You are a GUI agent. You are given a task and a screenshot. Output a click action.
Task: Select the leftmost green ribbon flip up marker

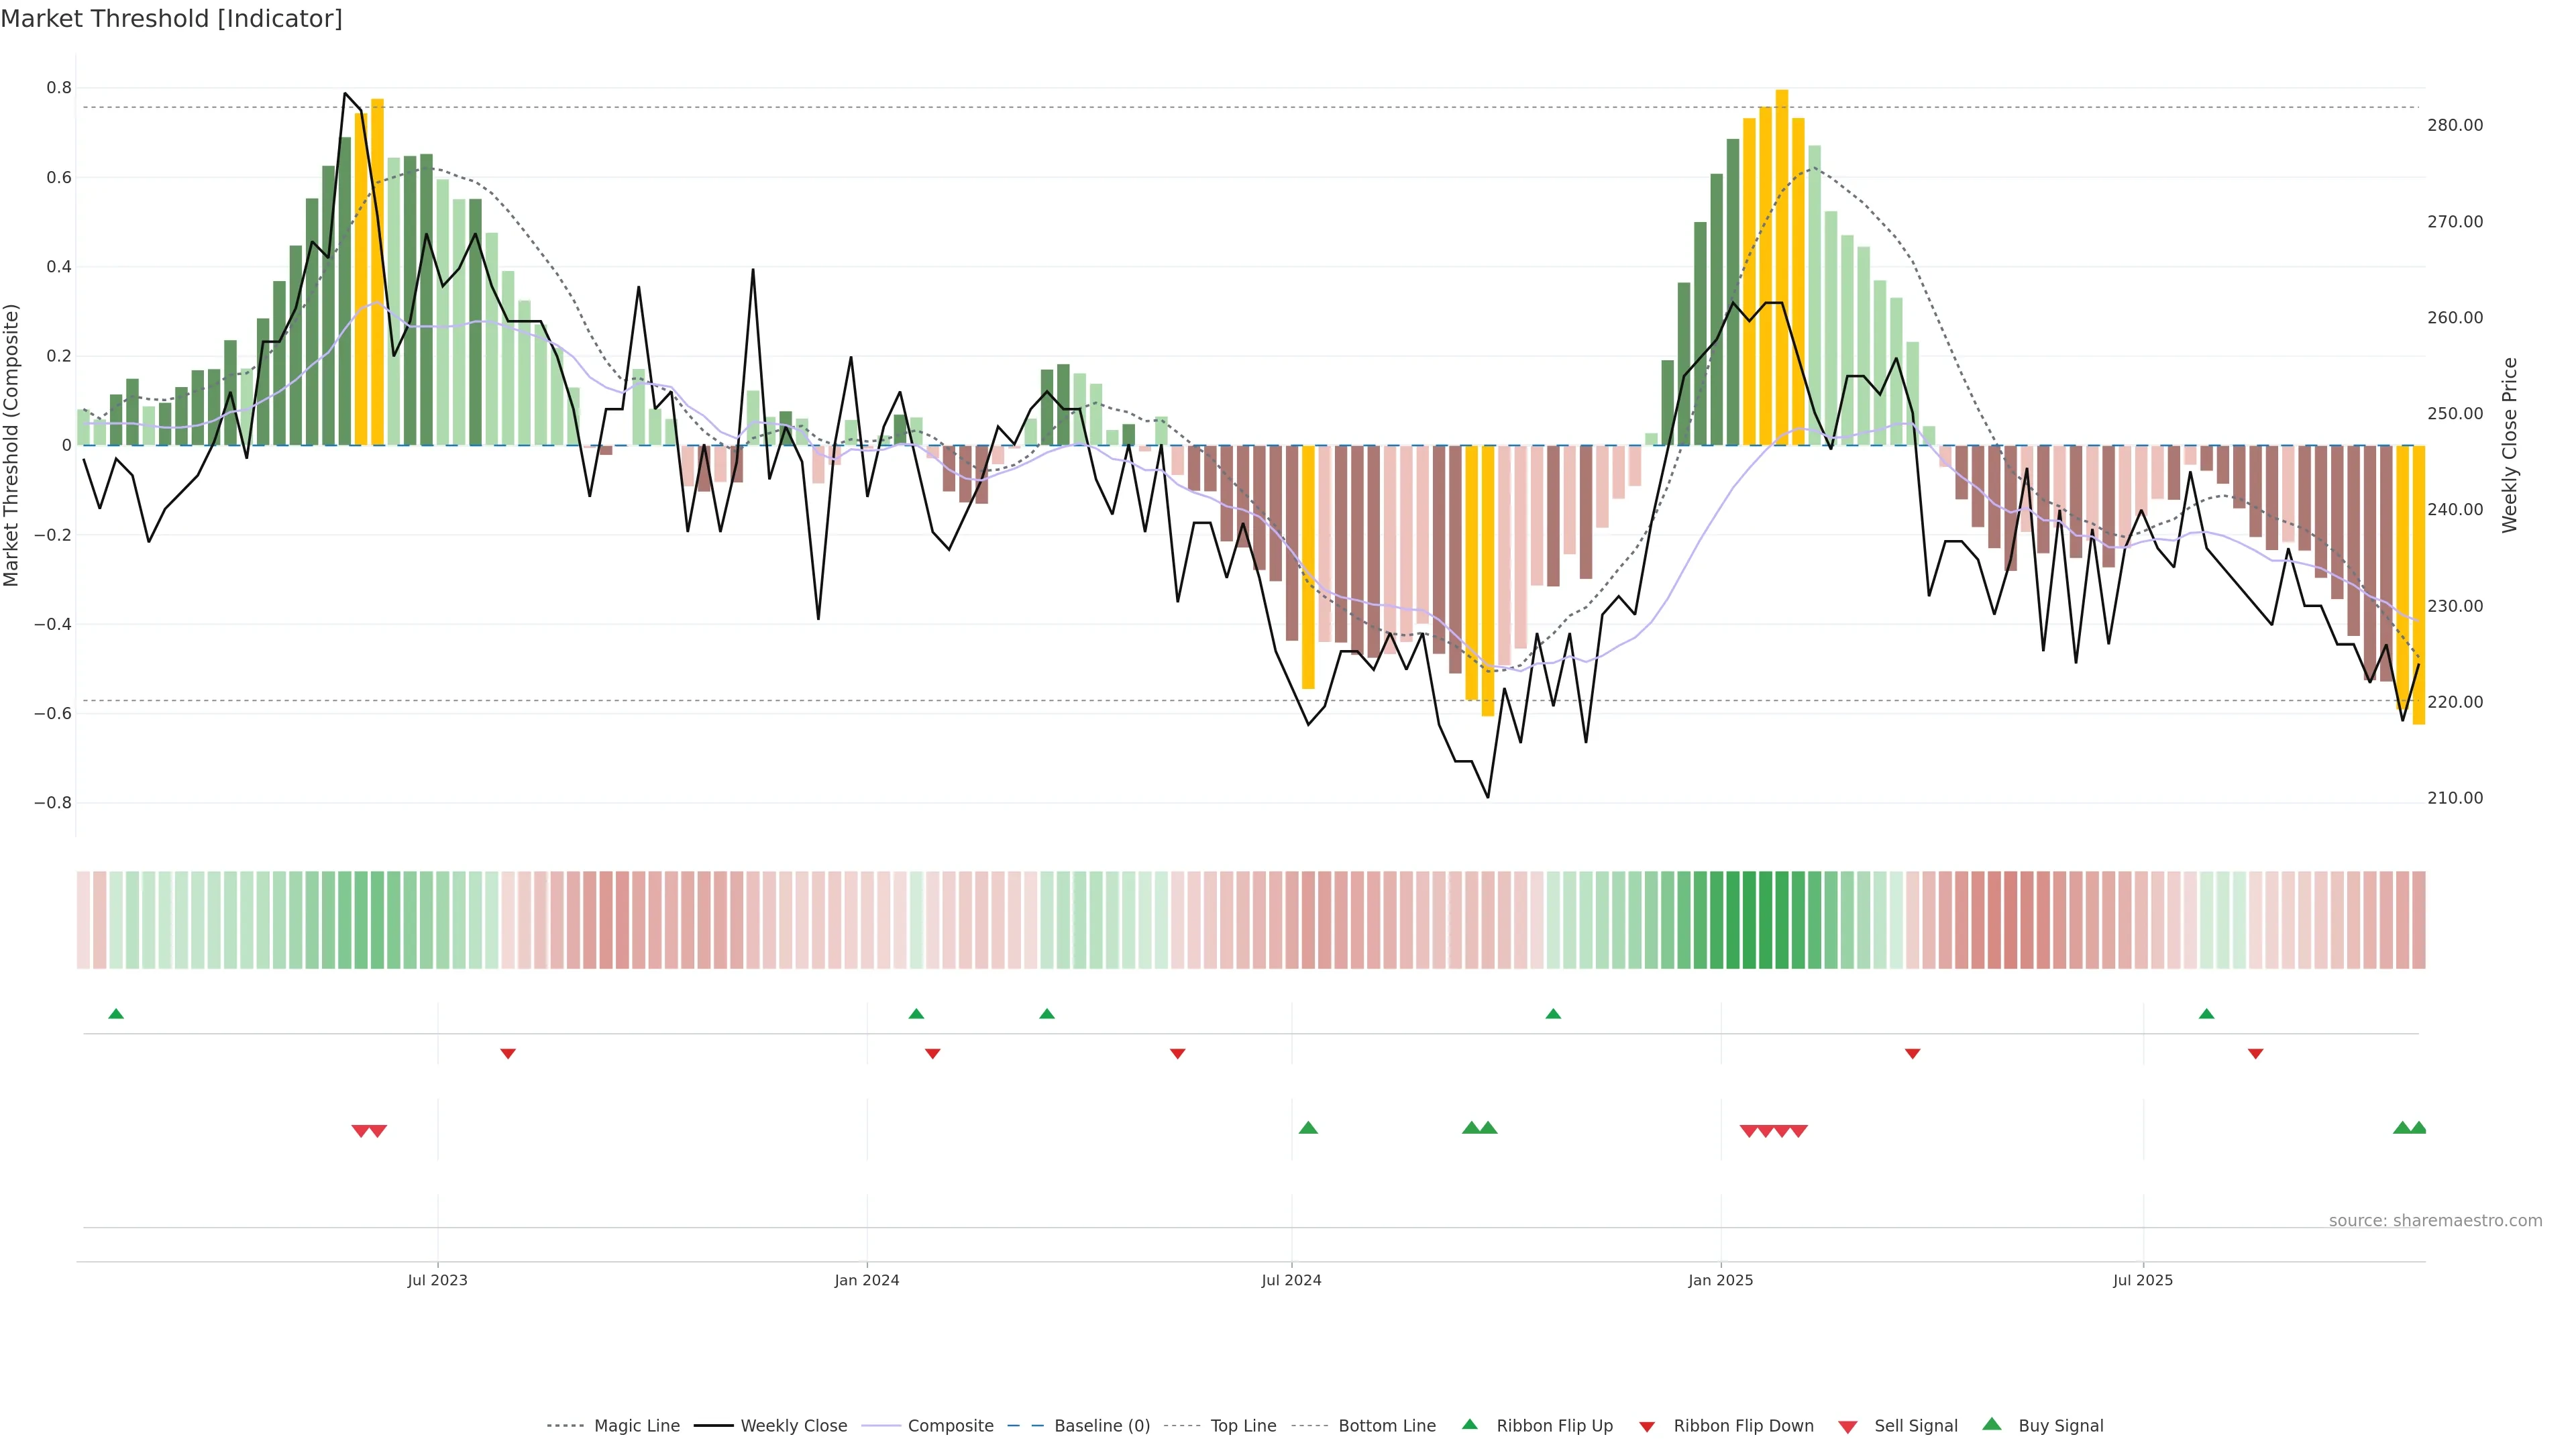(x=116, y=1014)
